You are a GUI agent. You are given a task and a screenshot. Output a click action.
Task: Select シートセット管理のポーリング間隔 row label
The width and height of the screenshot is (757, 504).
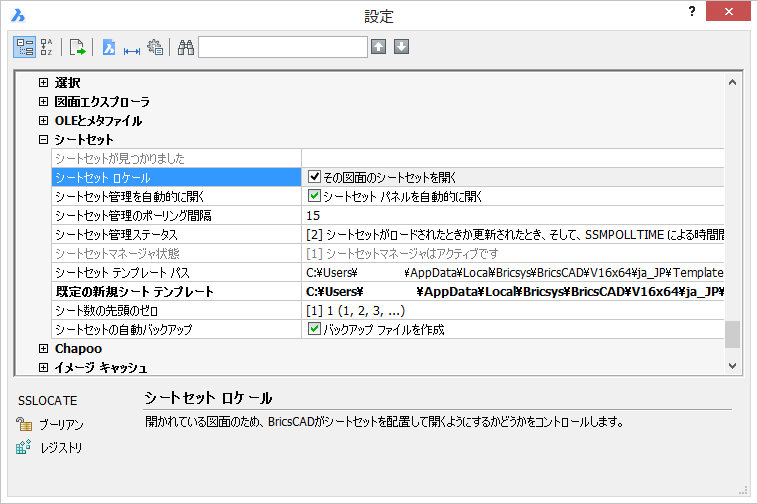click(176, 215)
